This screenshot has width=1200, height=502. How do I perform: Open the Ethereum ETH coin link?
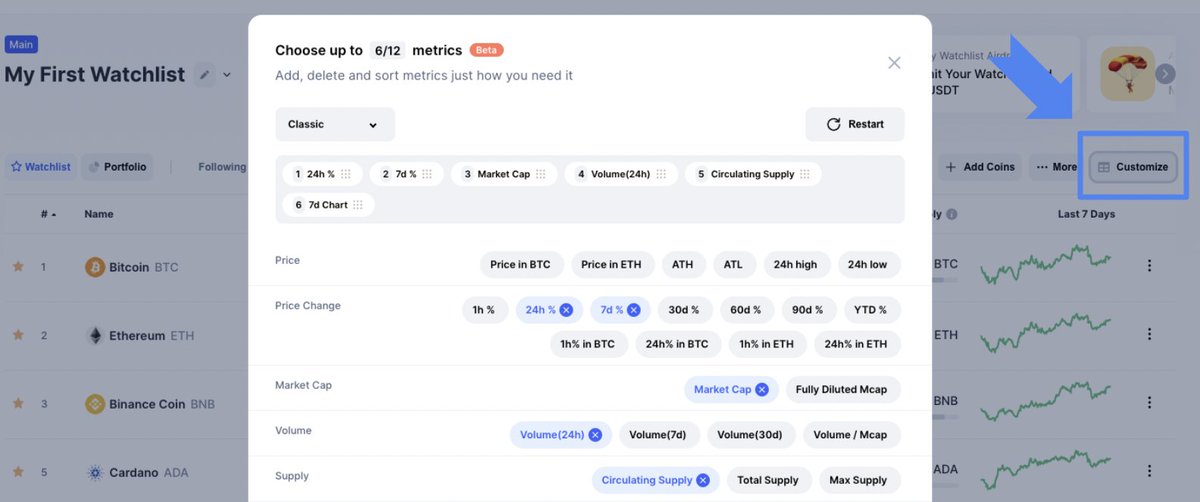tap(139, 336)
